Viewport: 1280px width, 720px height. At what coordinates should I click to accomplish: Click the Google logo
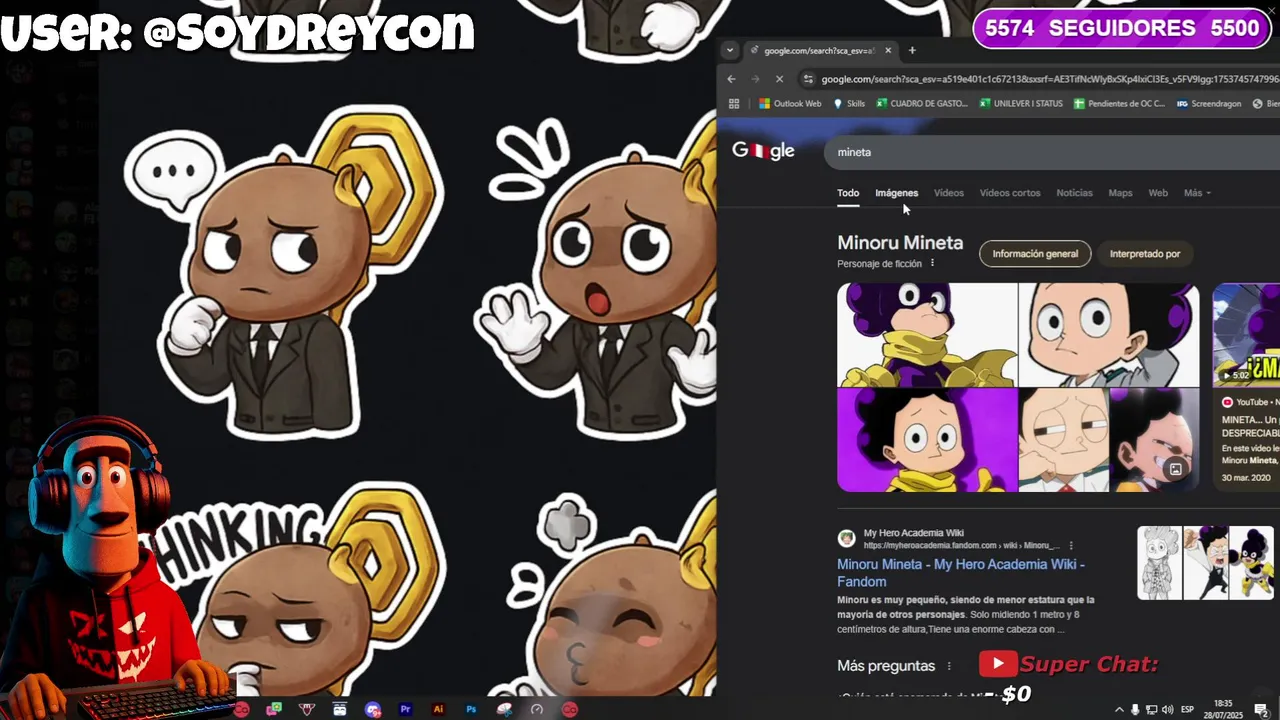point(763,151)
